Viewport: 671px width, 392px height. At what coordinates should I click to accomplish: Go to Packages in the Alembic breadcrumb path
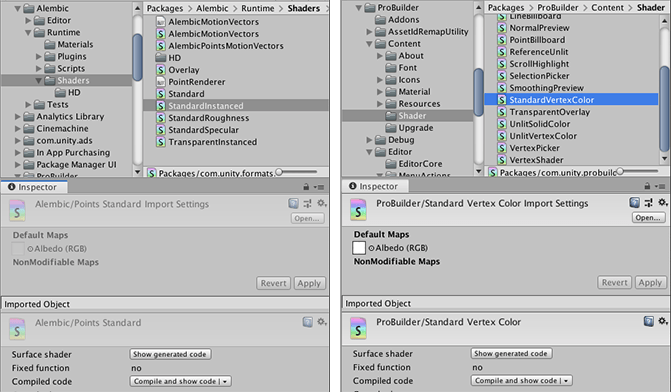165,8
